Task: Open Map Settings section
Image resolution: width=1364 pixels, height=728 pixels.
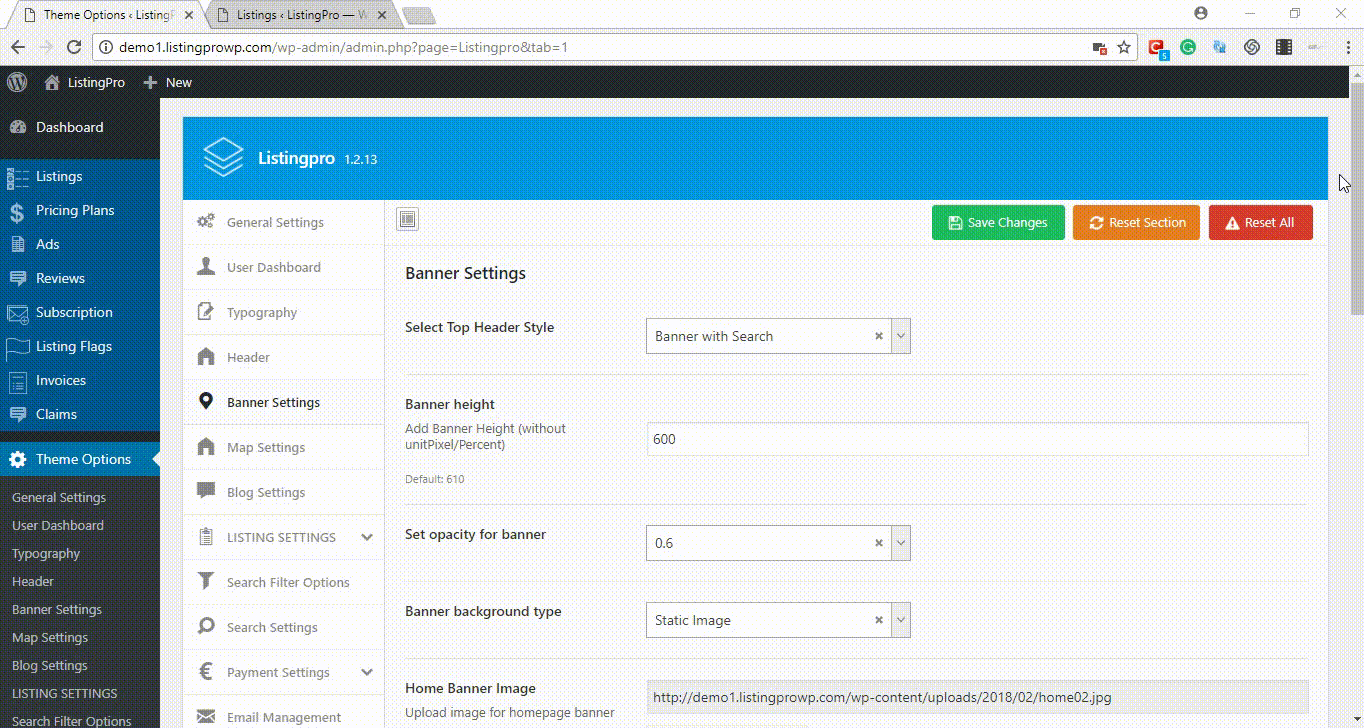Action: pyautogui.click(x=284, y=447)
